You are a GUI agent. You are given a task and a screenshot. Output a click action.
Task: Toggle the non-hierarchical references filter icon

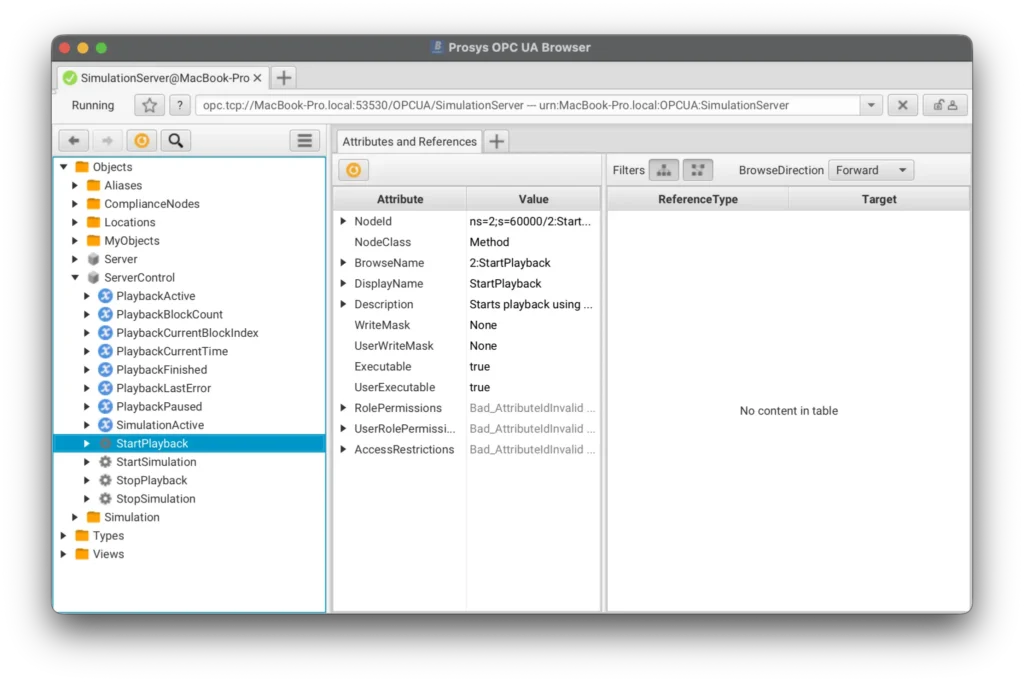coord(697,170)
